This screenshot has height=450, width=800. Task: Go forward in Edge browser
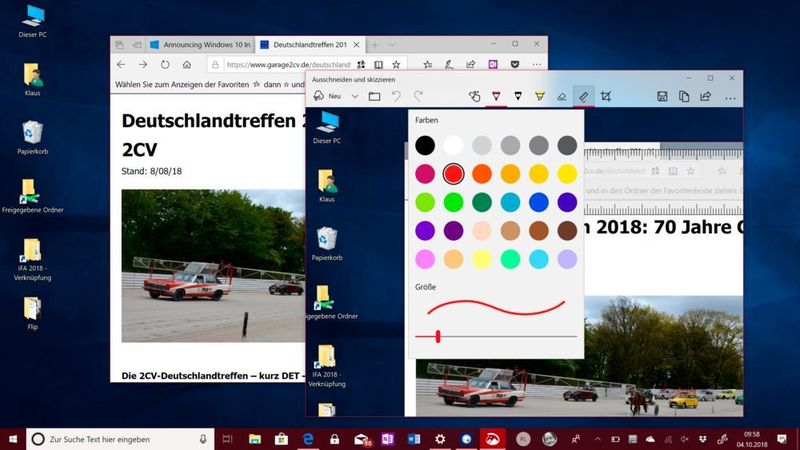tap(143, 65)
